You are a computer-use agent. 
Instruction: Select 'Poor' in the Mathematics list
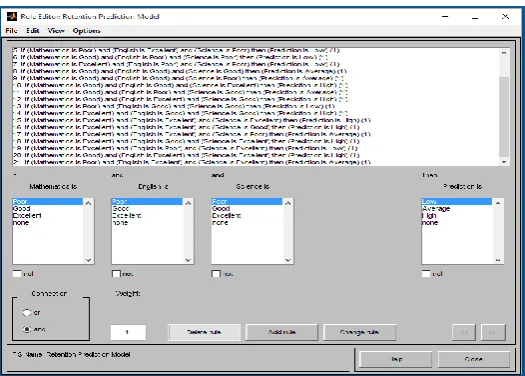click(48, 202)
